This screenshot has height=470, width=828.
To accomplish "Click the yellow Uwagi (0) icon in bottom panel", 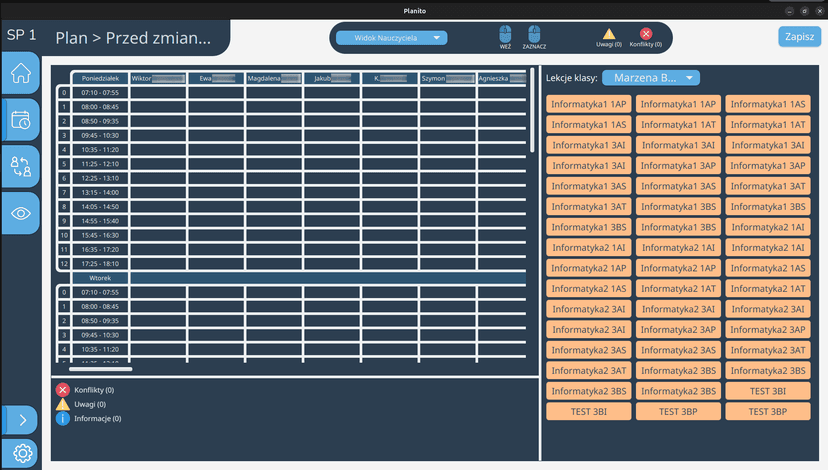I will tap(62, 404).
